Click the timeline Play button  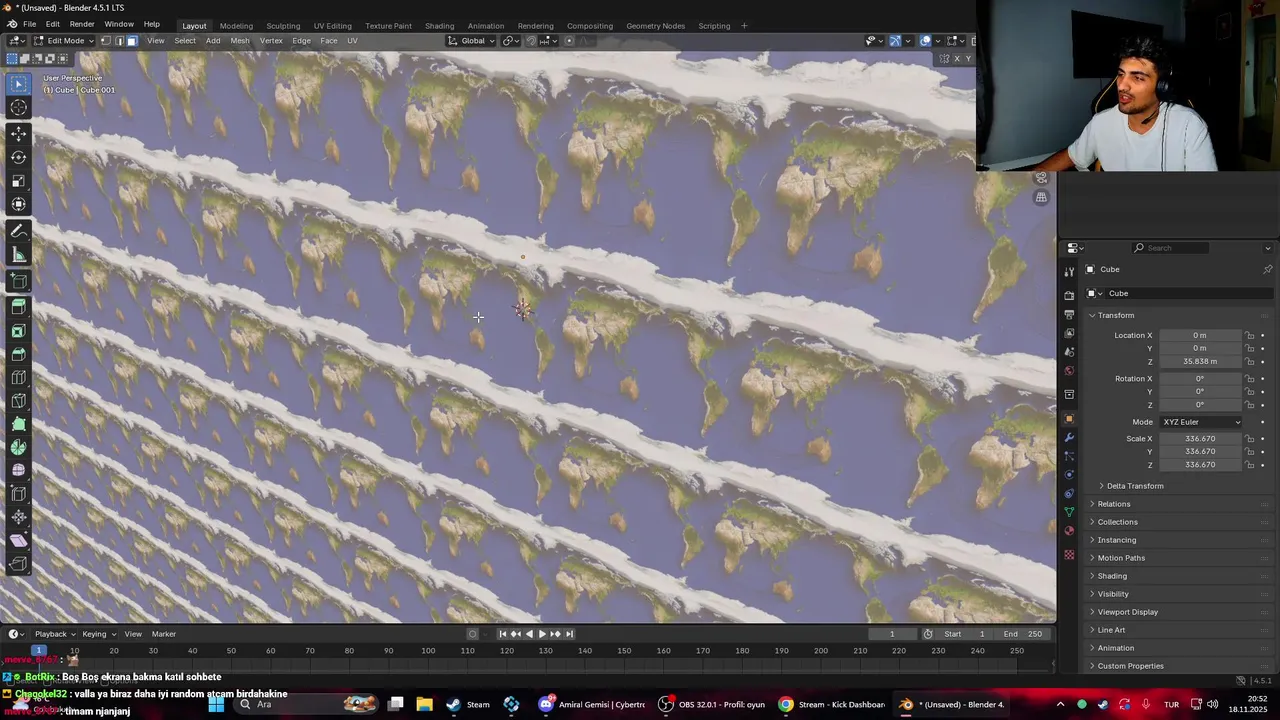click(x=542, y=634)
